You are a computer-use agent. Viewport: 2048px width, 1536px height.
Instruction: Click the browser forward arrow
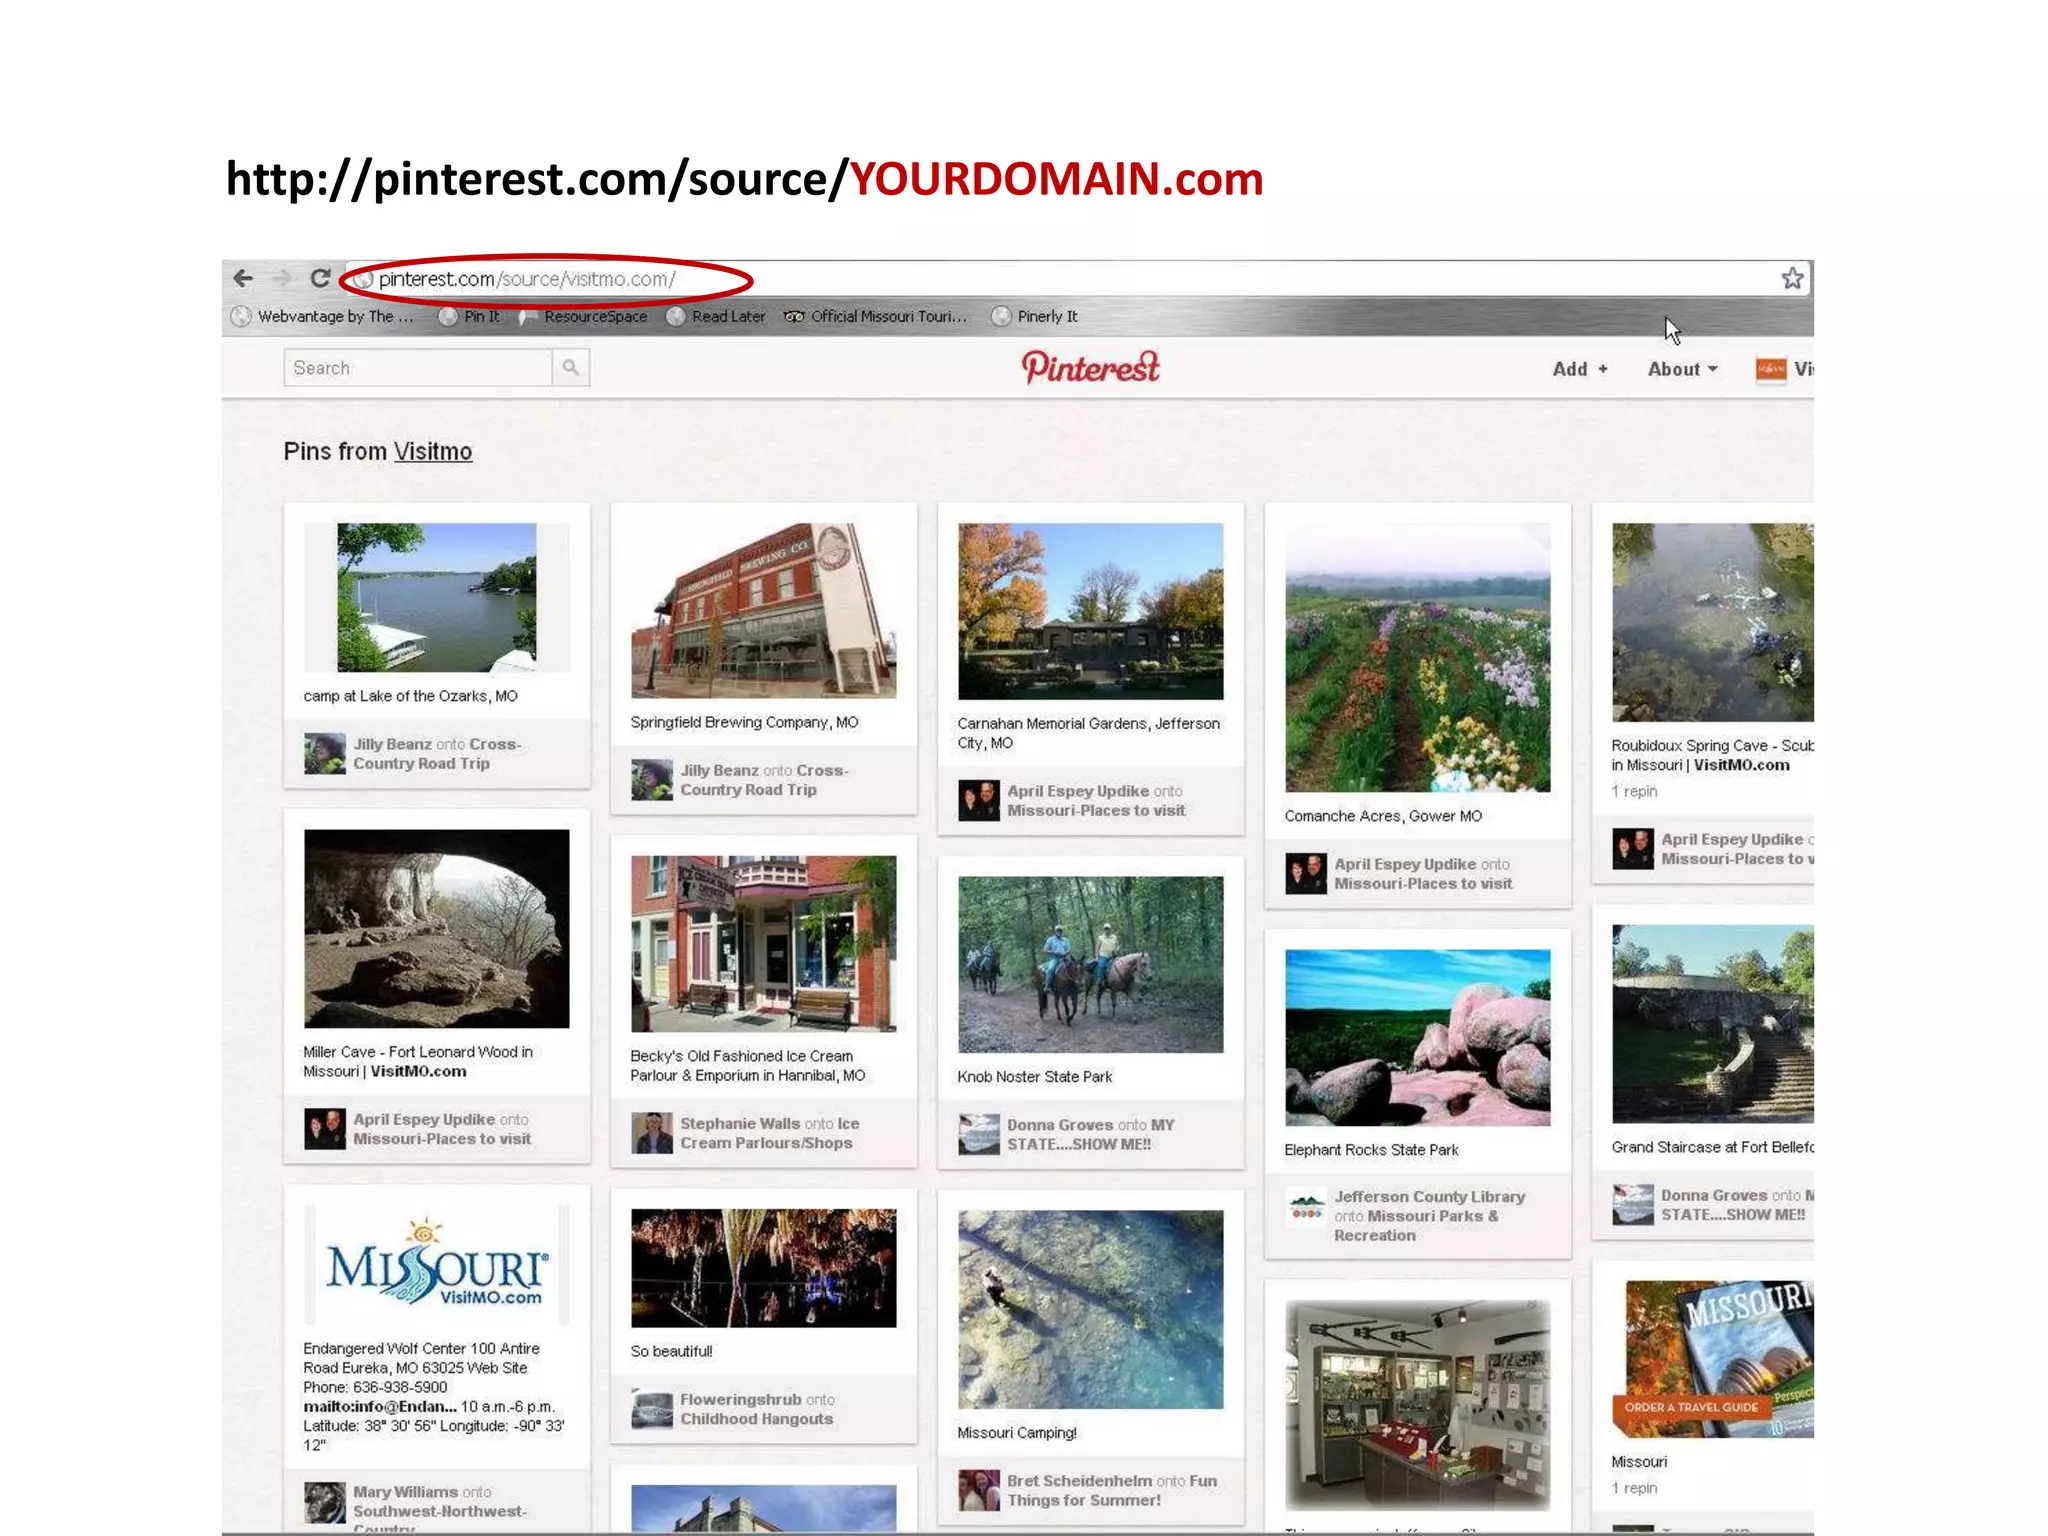click(283, 278)
